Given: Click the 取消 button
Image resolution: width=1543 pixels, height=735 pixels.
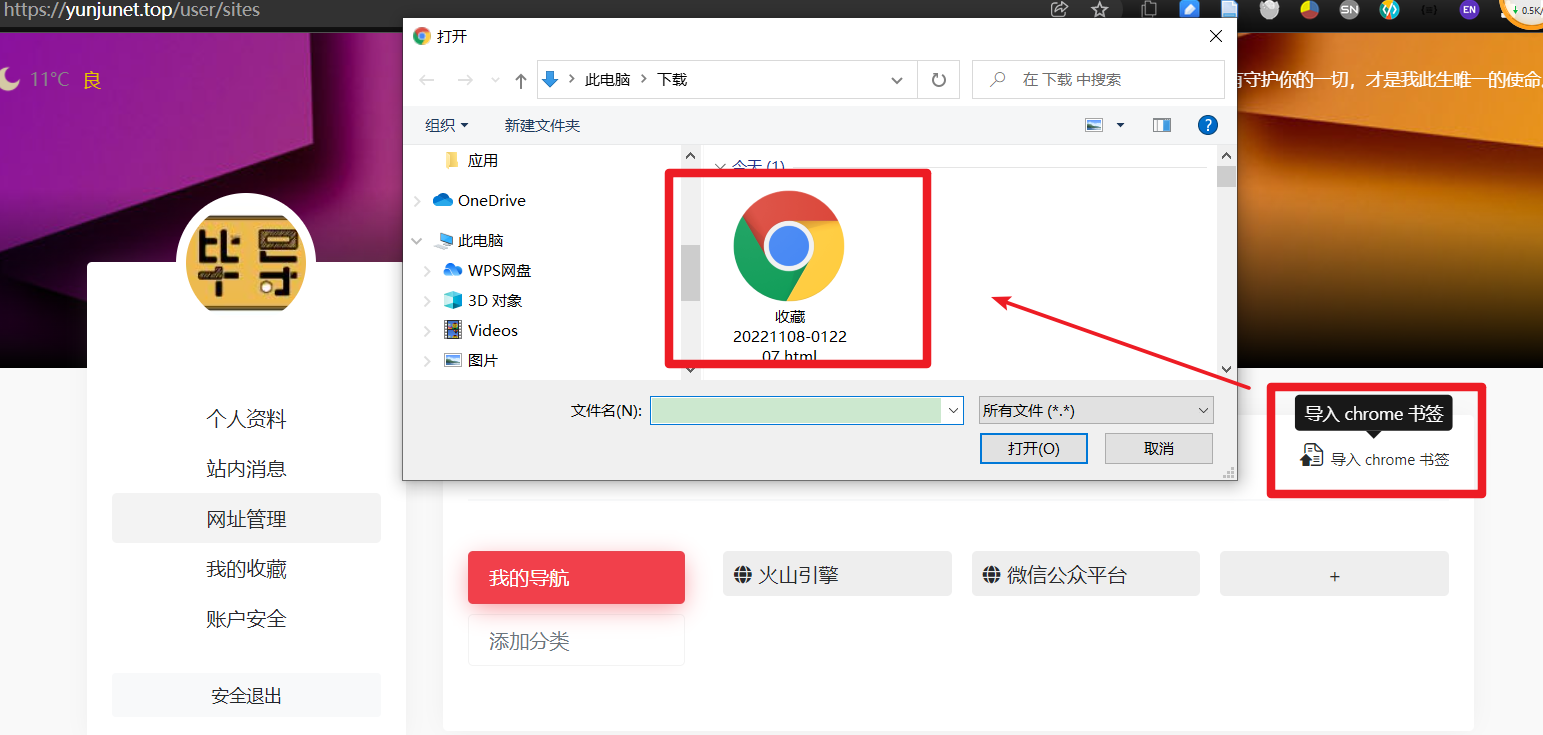Looking at the screenshot, I should pyautogui.click(x=1159, y=448).
